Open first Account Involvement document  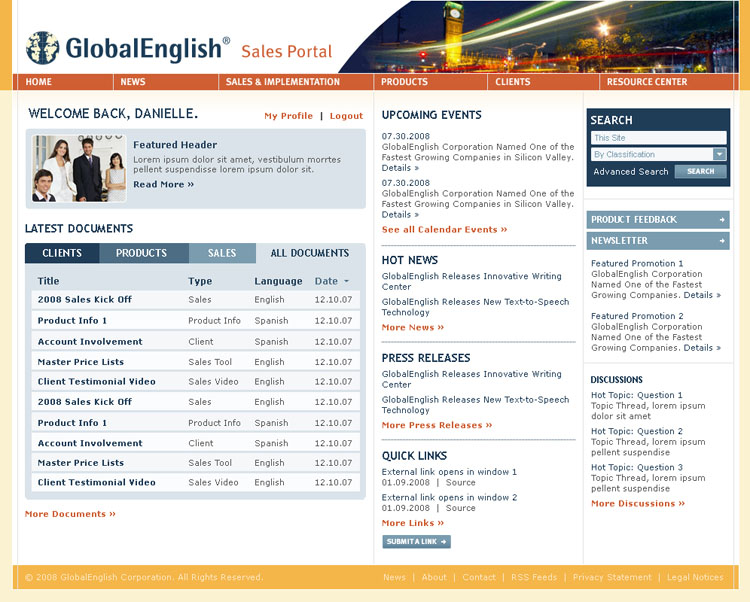(90, 342)
